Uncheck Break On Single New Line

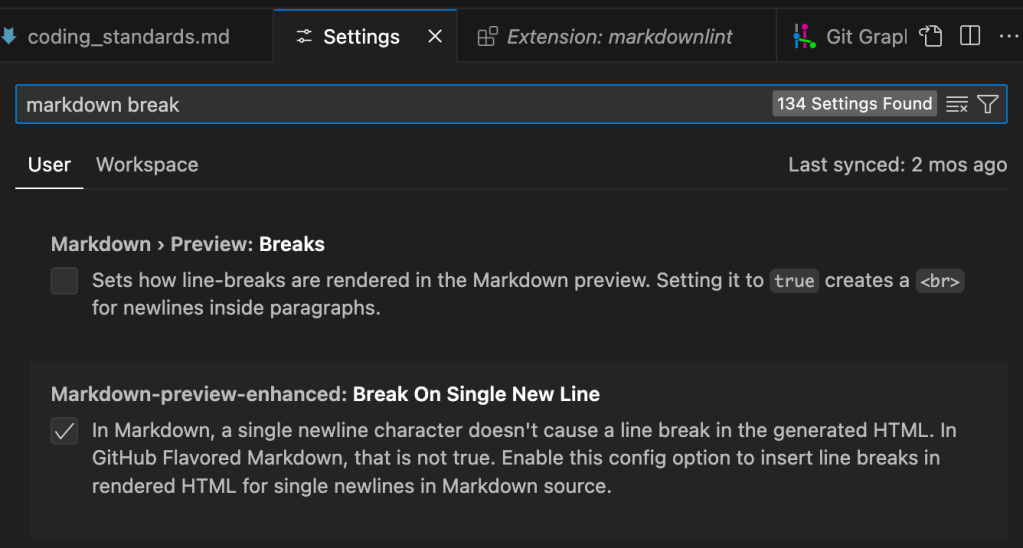(x=64, y=432)
